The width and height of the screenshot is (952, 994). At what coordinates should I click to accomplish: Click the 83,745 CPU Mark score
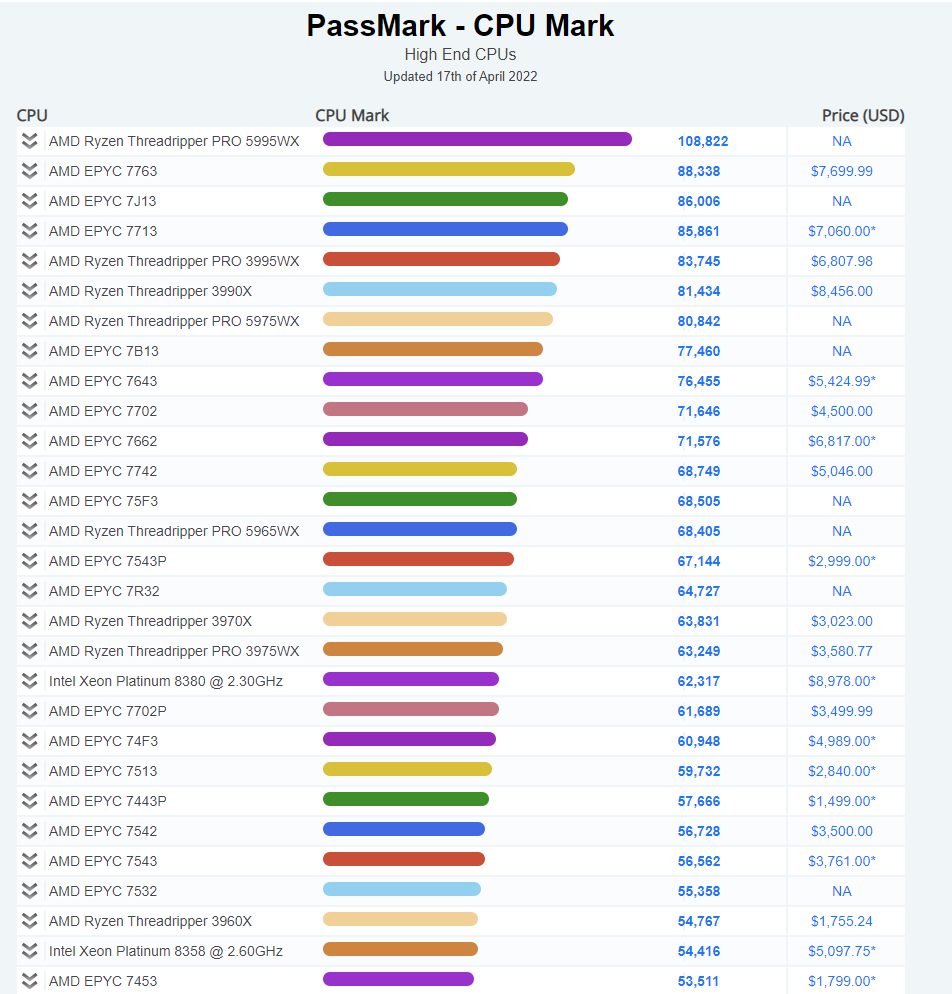point(698,261)
